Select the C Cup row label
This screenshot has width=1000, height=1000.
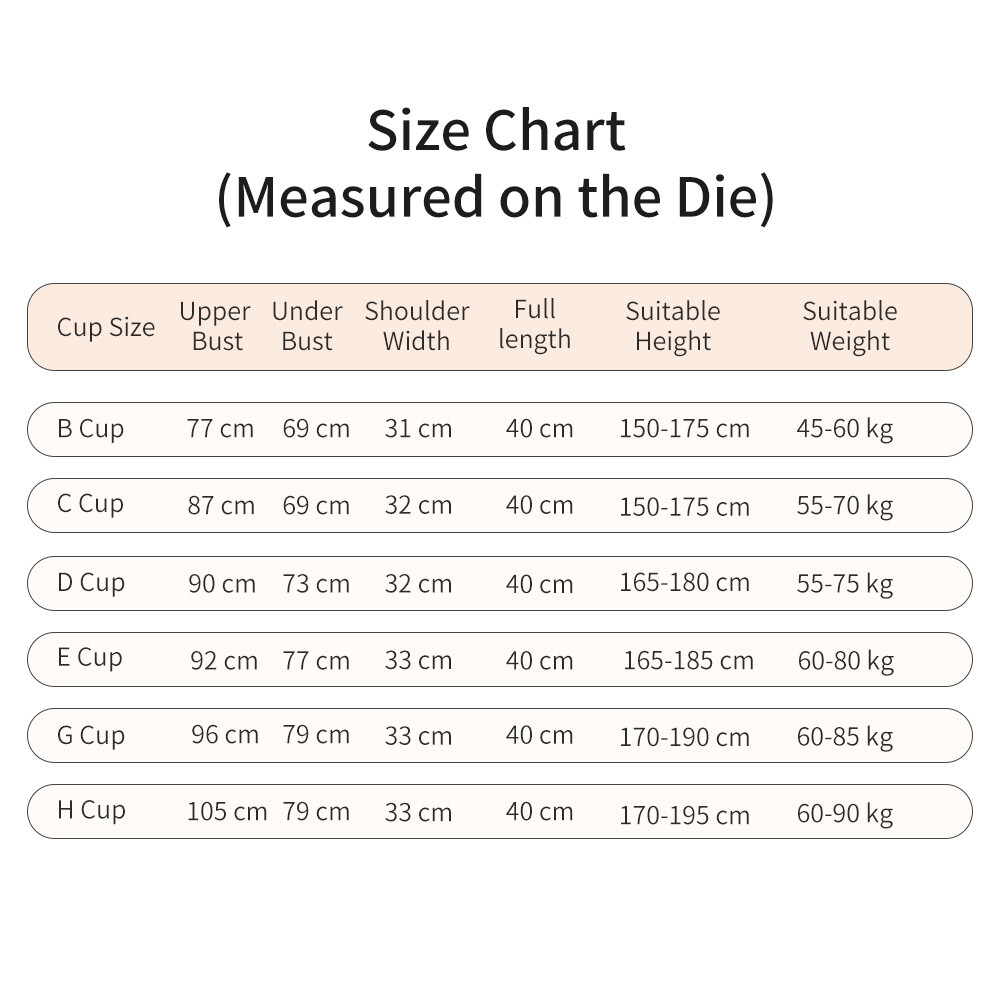(x=91, y=504)
